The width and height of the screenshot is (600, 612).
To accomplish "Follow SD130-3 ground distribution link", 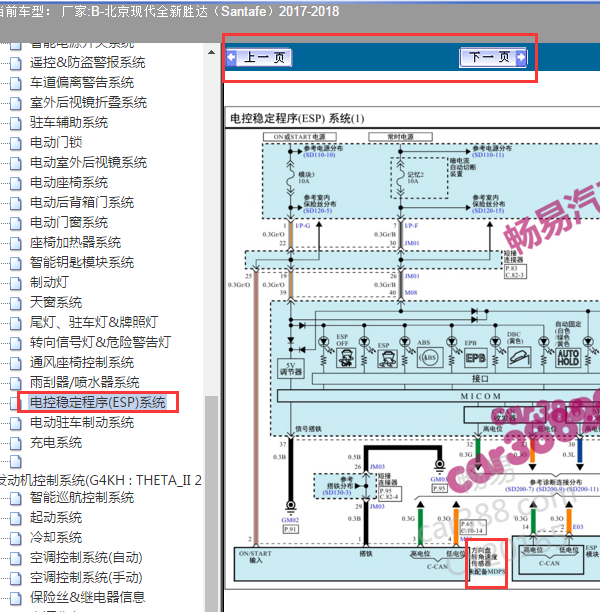I will [x=337, y=493].
